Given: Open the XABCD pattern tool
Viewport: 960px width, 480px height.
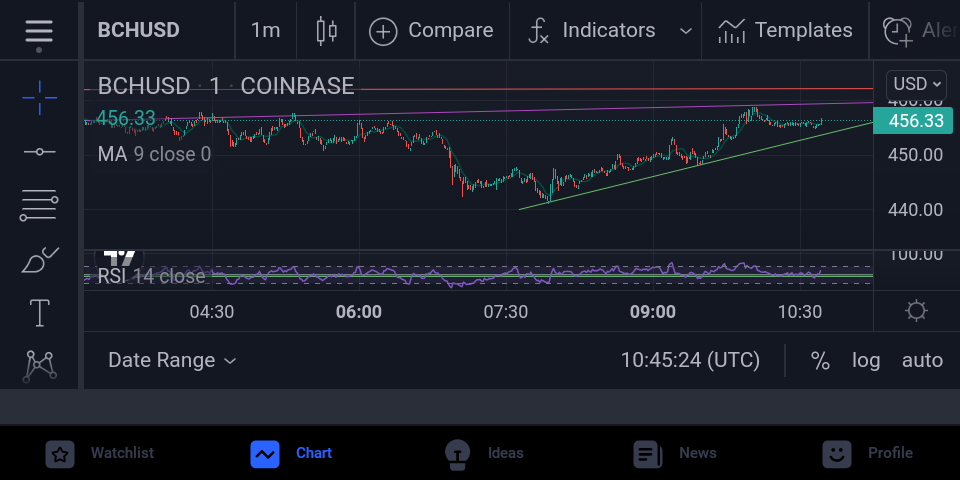Looking at the screenshot, I should (x=40, y=366).
